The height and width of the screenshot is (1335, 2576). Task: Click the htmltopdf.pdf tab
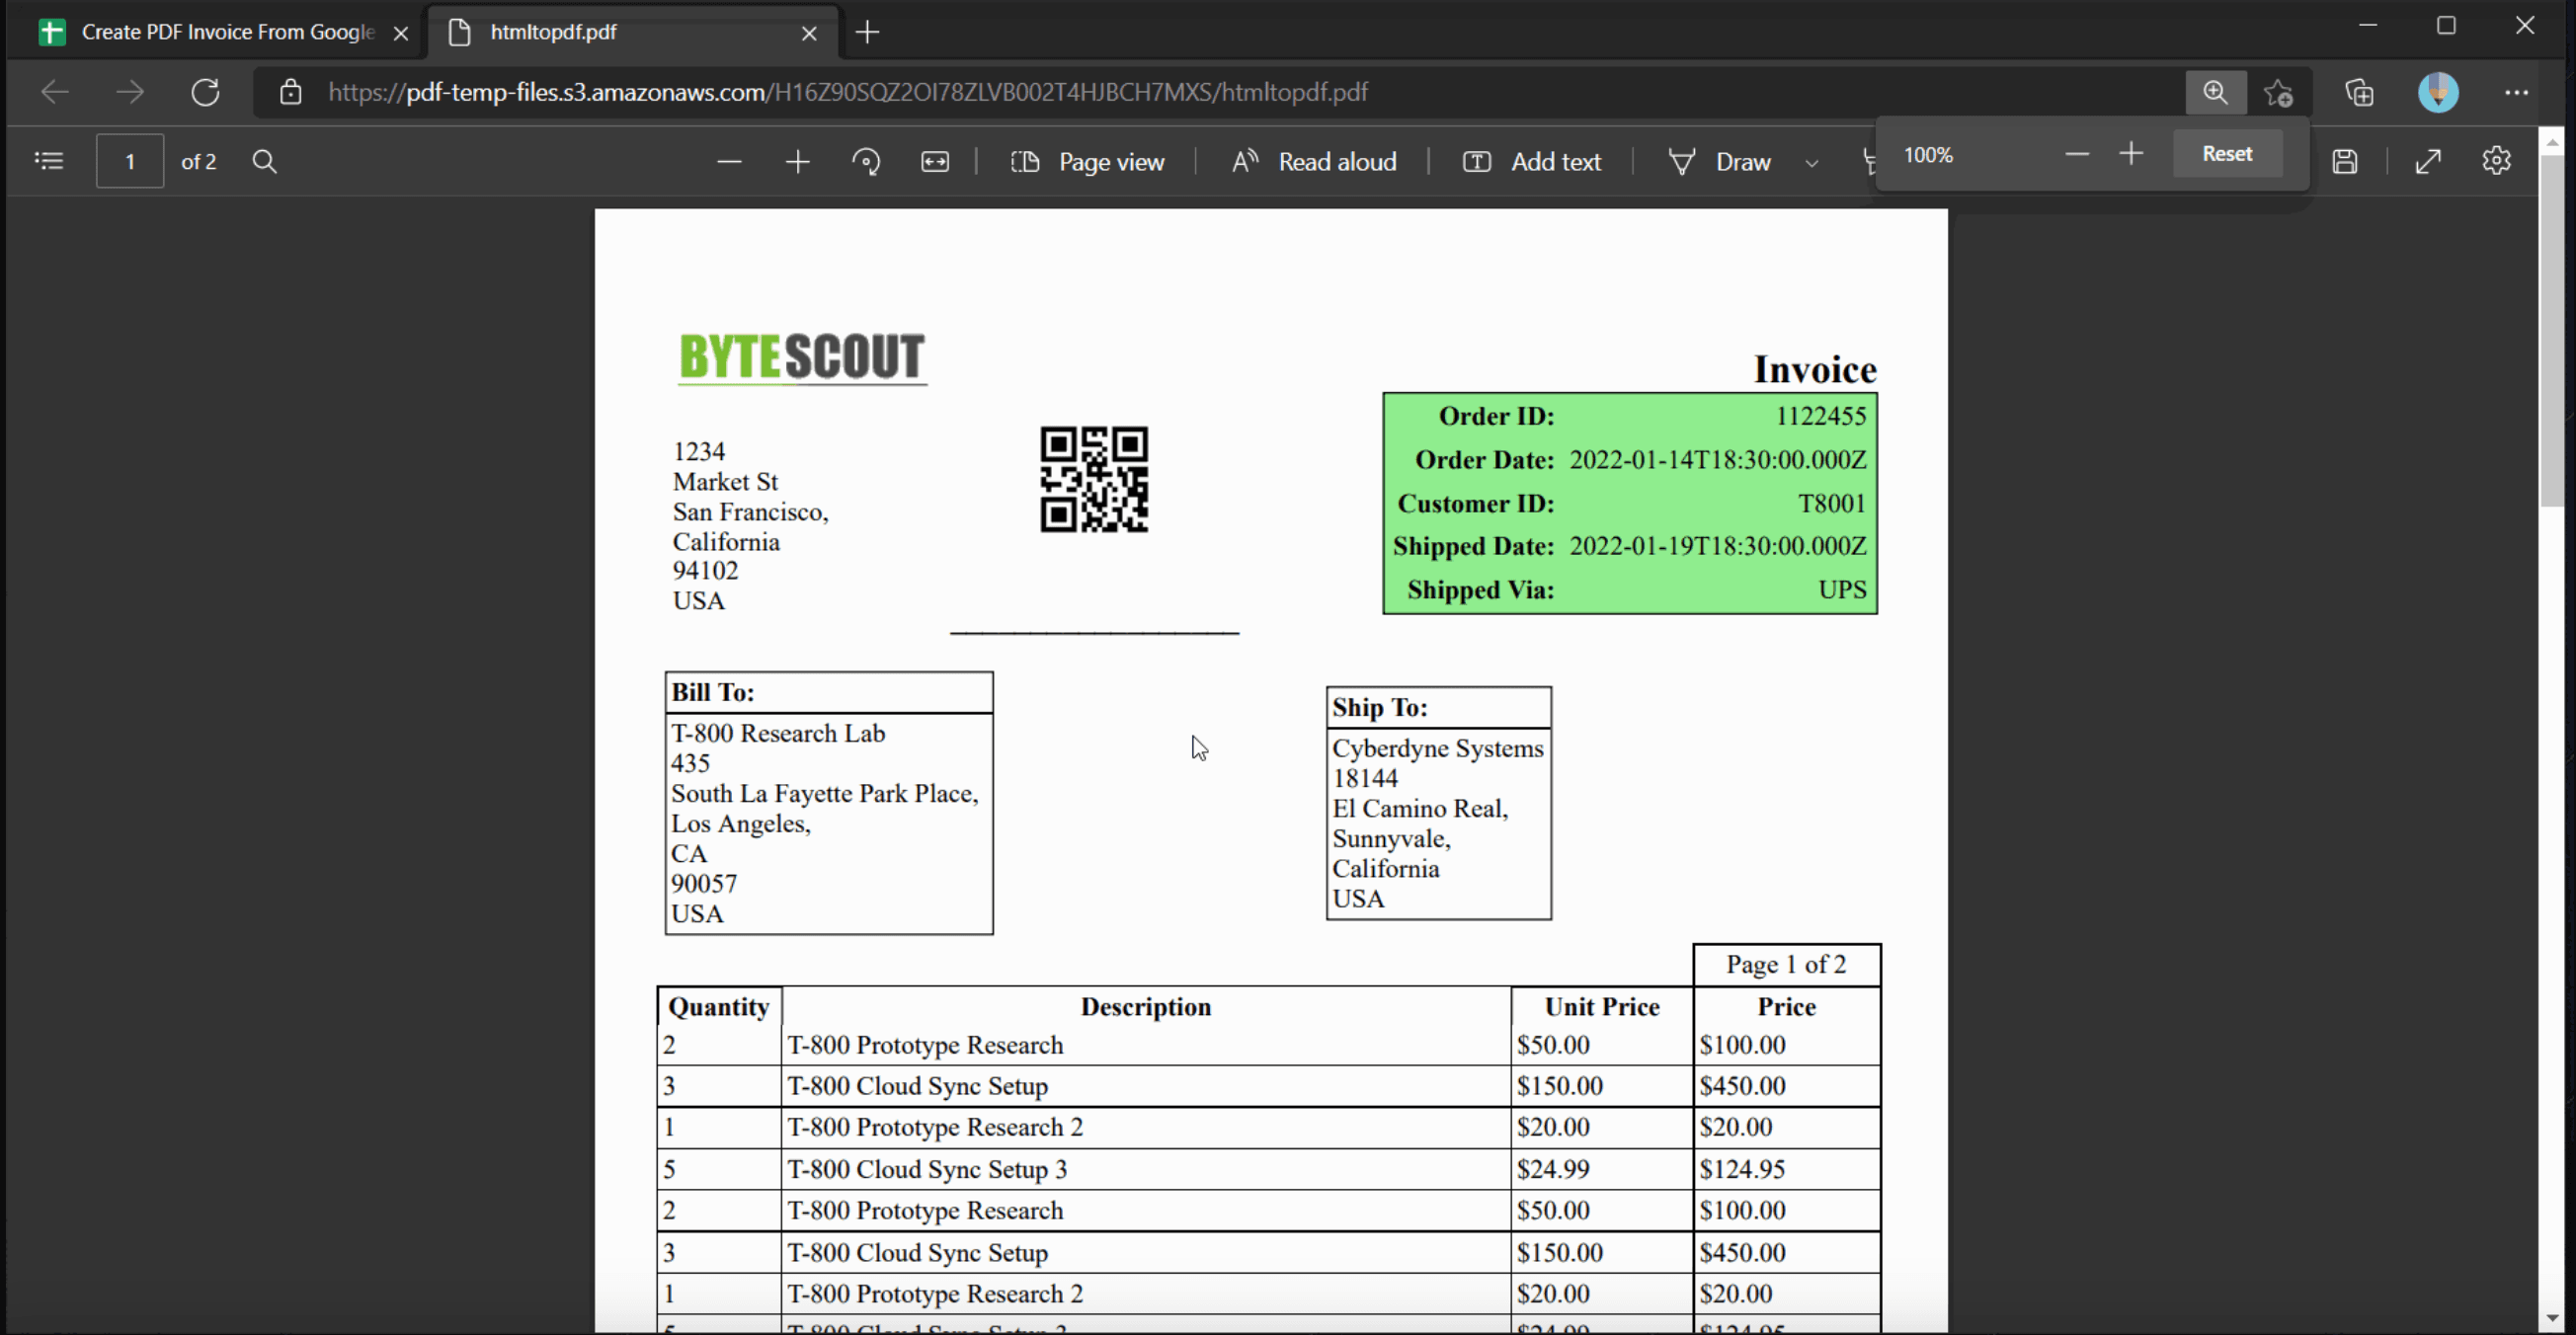click(x=632, y=31)
